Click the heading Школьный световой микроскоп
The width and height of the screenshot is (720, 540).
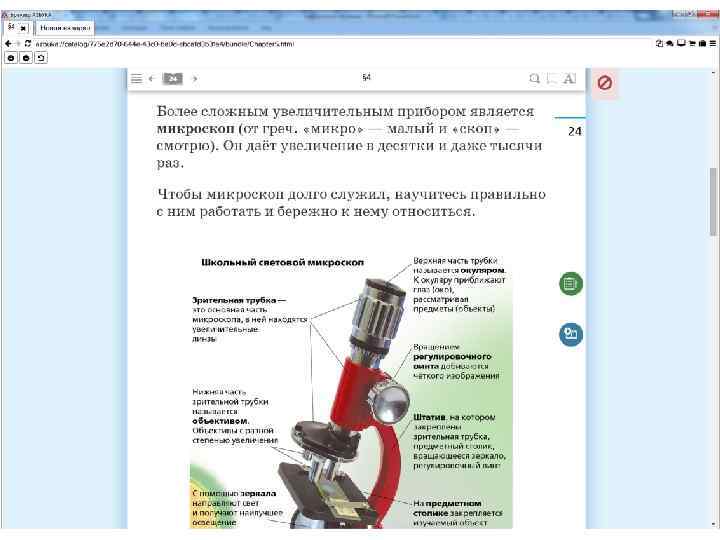coord(282,263)
